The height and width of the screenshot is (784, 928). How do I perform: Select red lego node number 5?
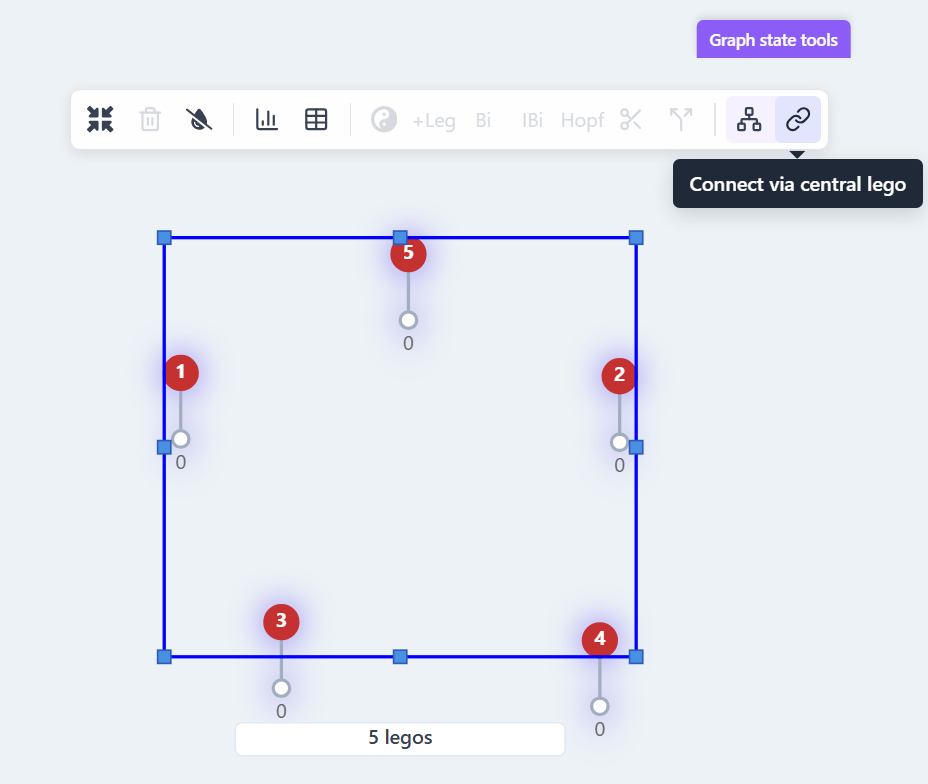point(408,253)
